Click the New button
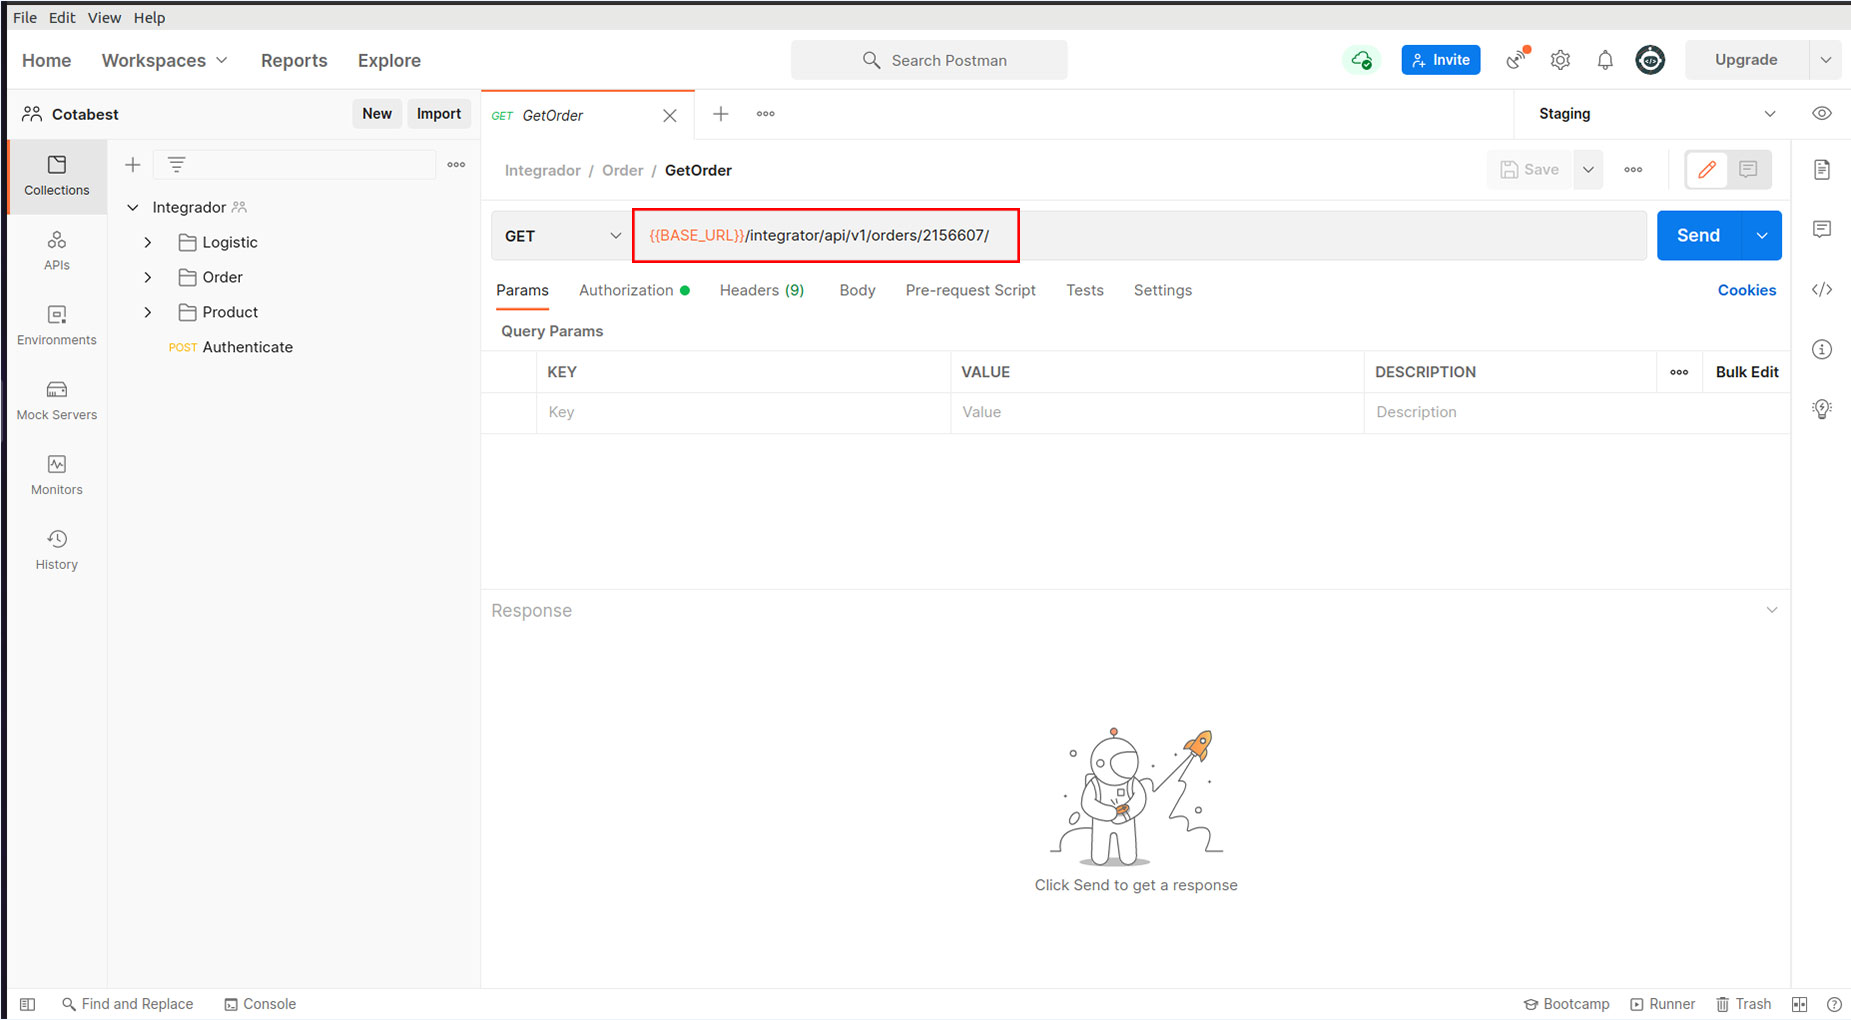 [377, 114]
